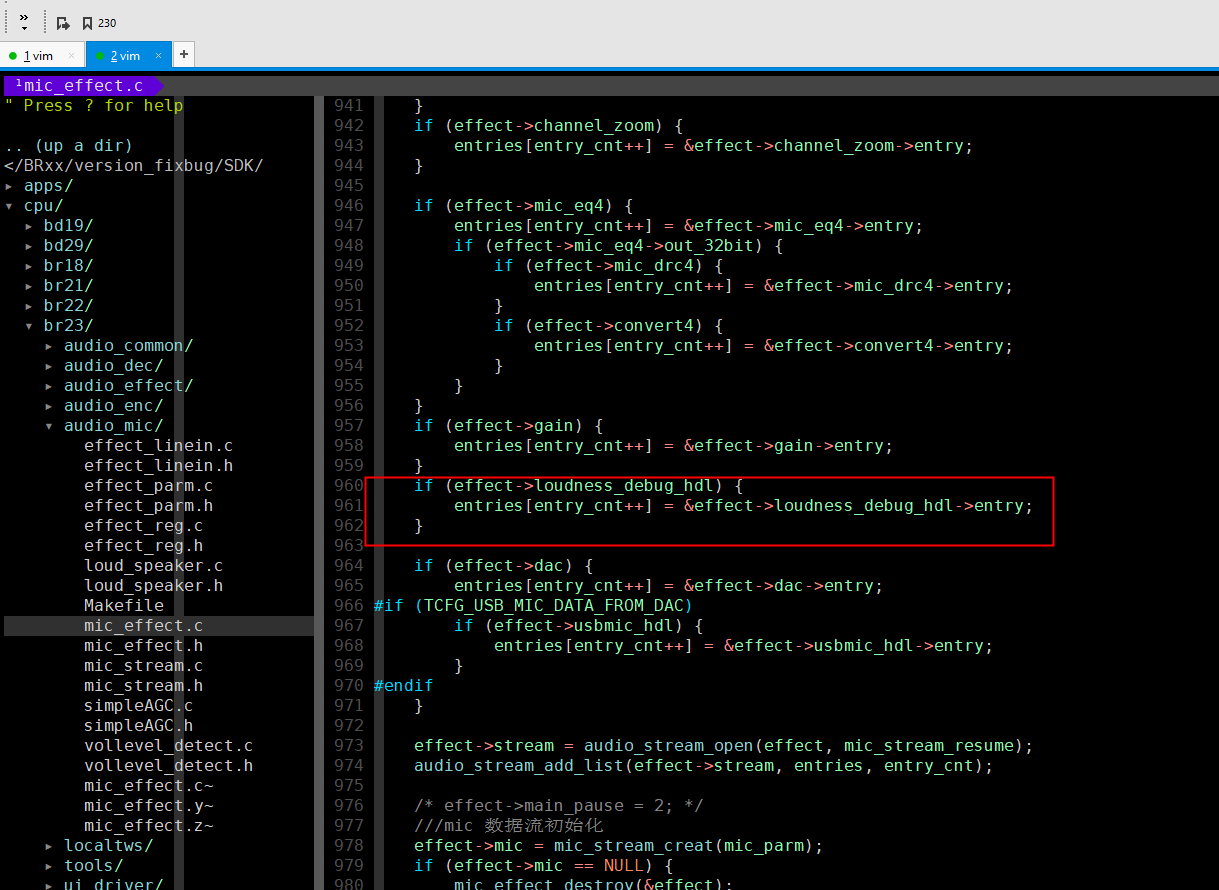Click 'channel_zoom' condition on line 942
Image resolution: width=1219 pixels, height=890 pixels.
click(593, 126)
